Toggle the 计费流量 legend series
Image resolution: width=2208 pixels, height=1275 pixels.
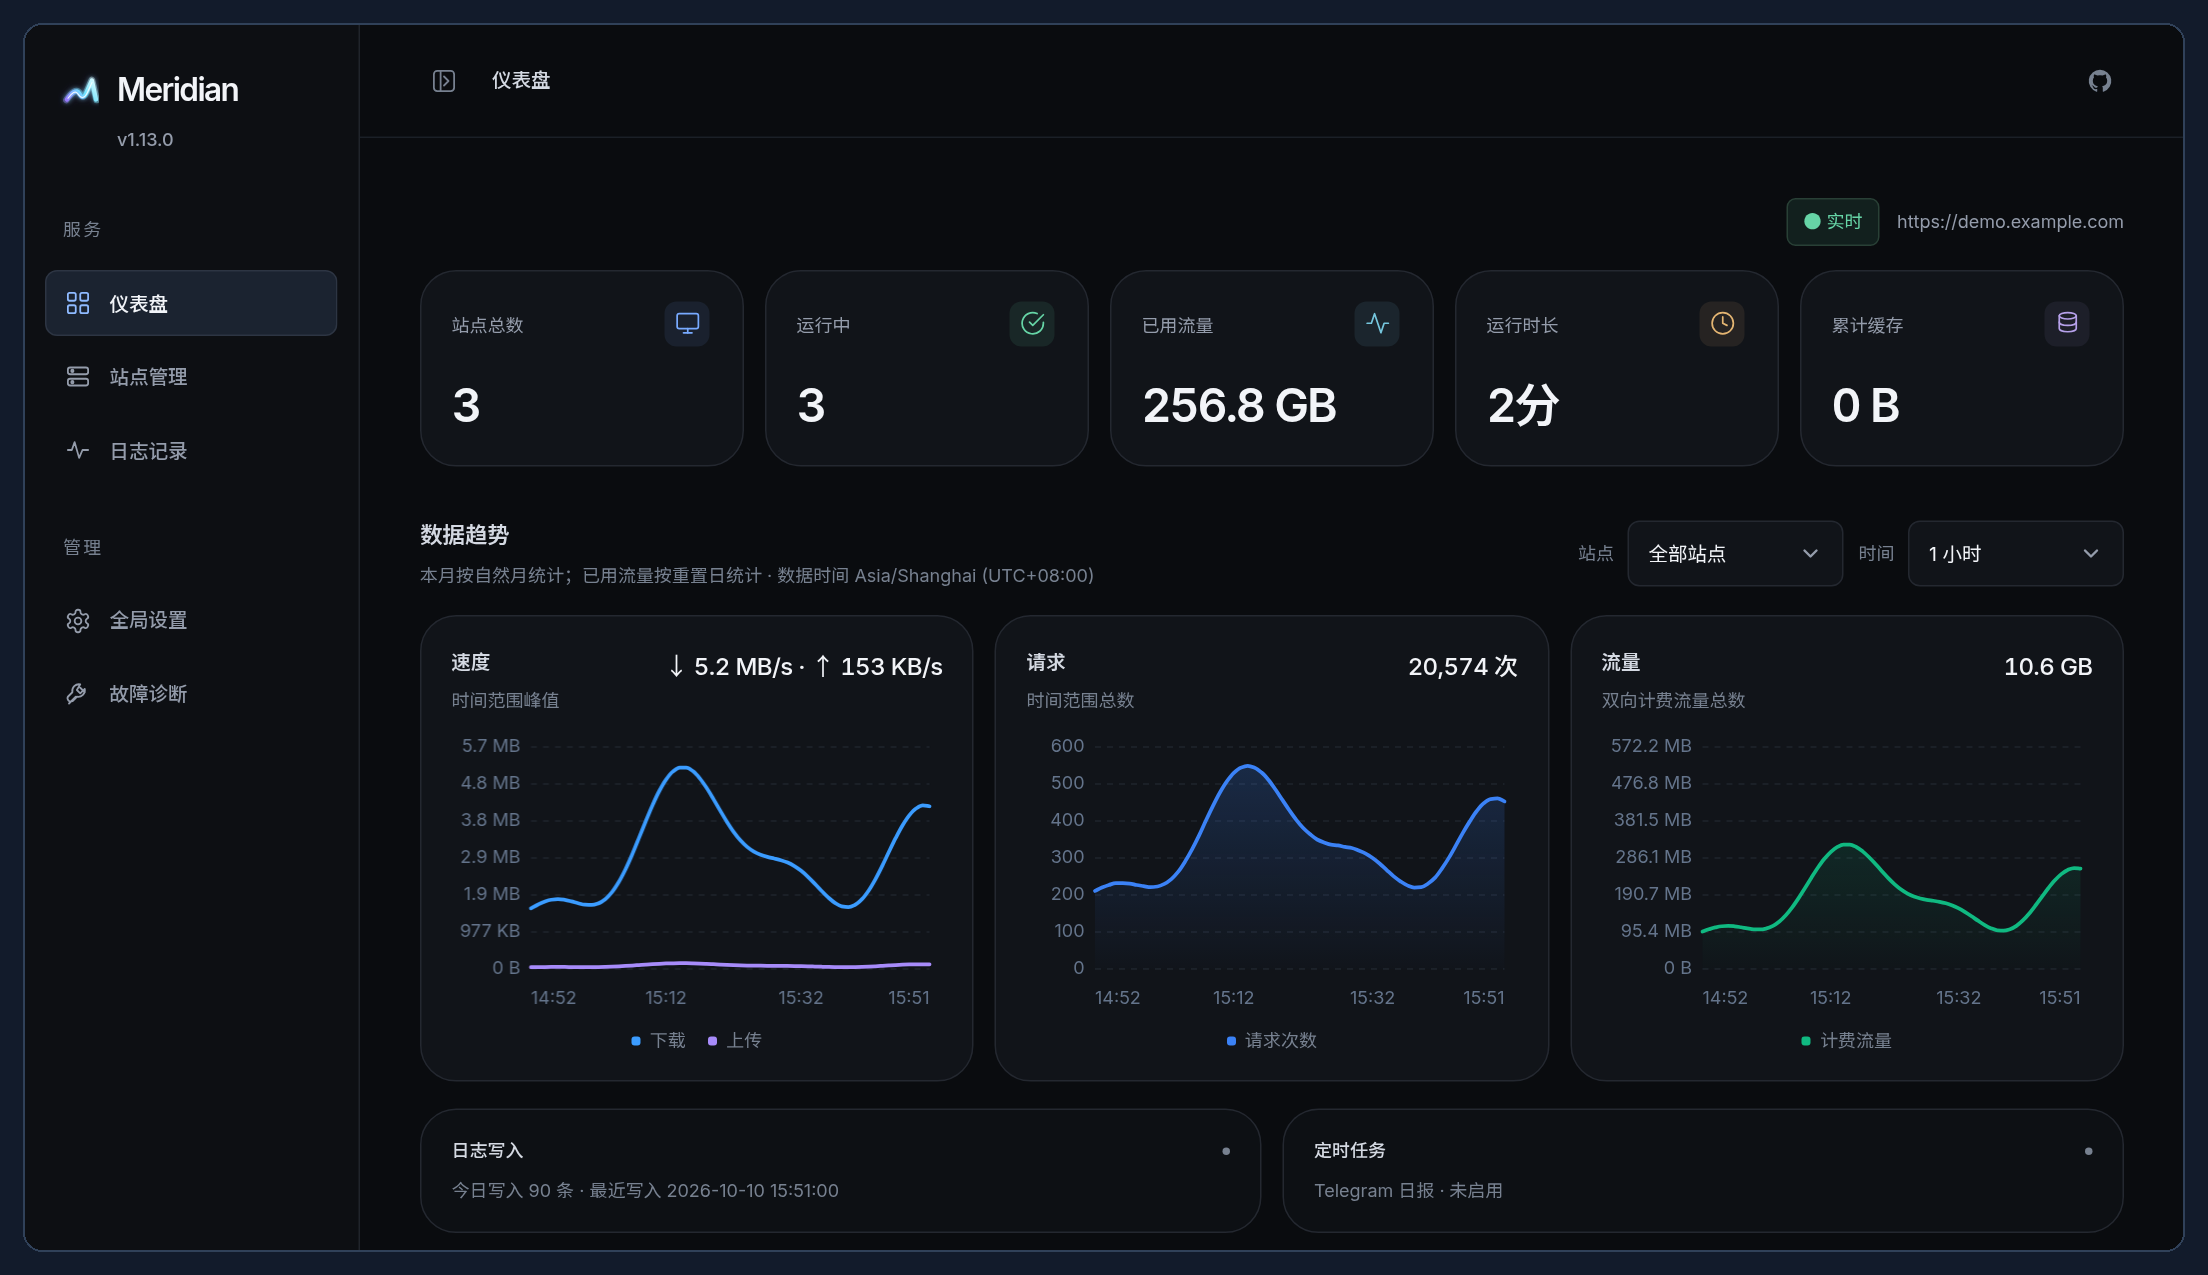1846,1041
